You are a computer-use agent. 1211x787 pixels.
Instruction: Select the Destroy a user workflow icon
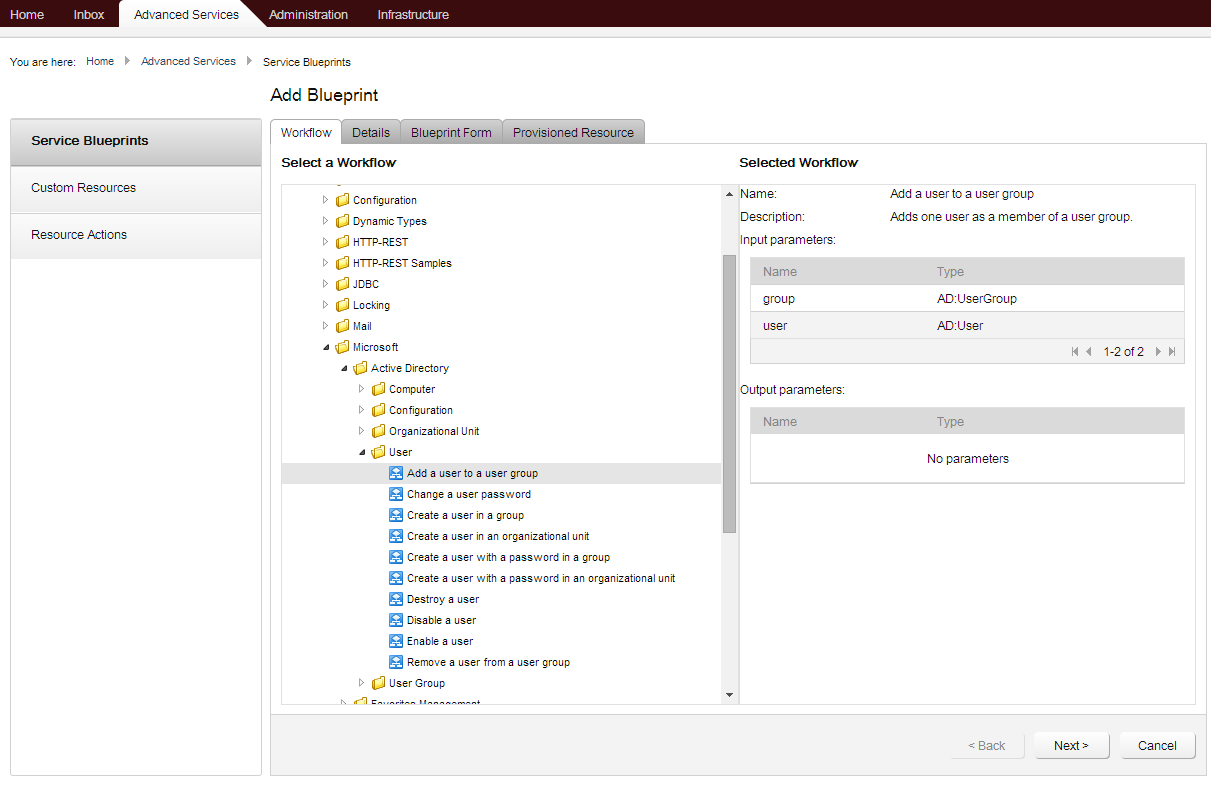pos(397,598)
